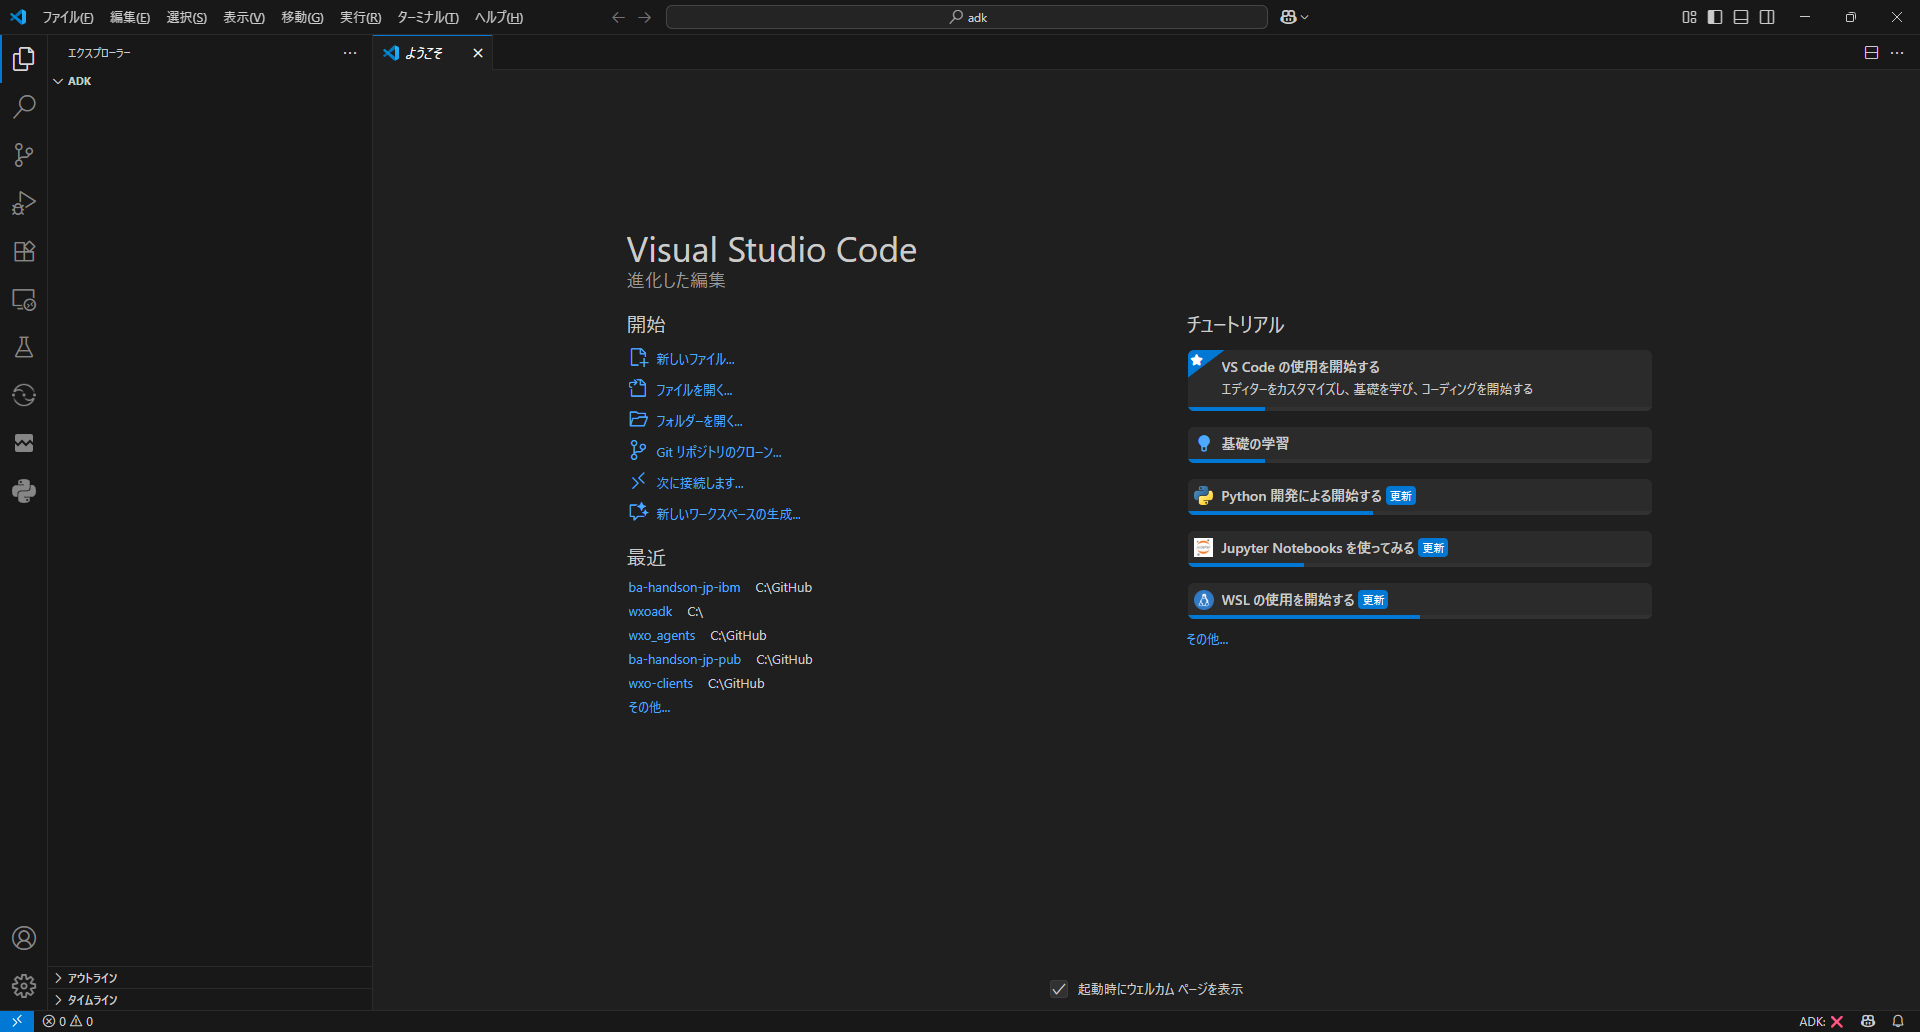Expand the アウトライン section
1920x1032 pixels.
92,978
